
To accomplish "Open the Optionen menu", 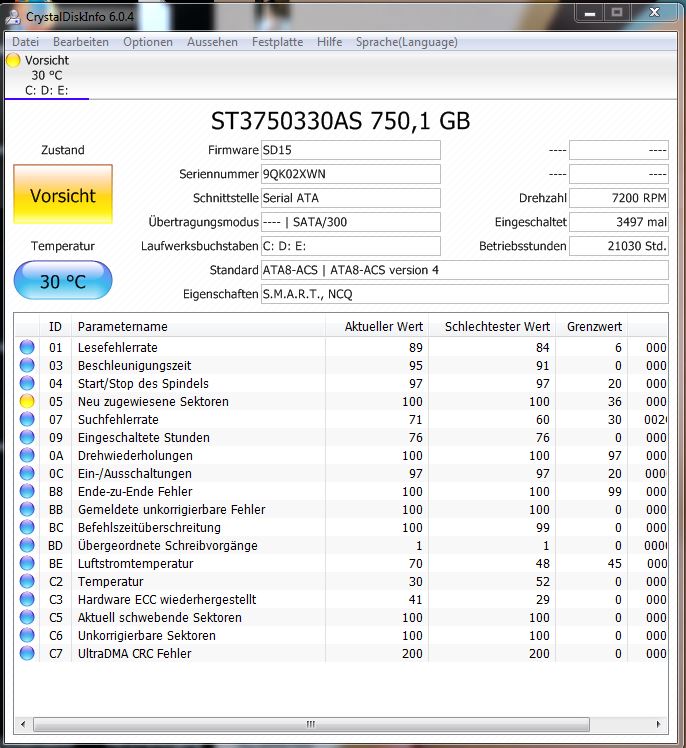I will 148,42.
